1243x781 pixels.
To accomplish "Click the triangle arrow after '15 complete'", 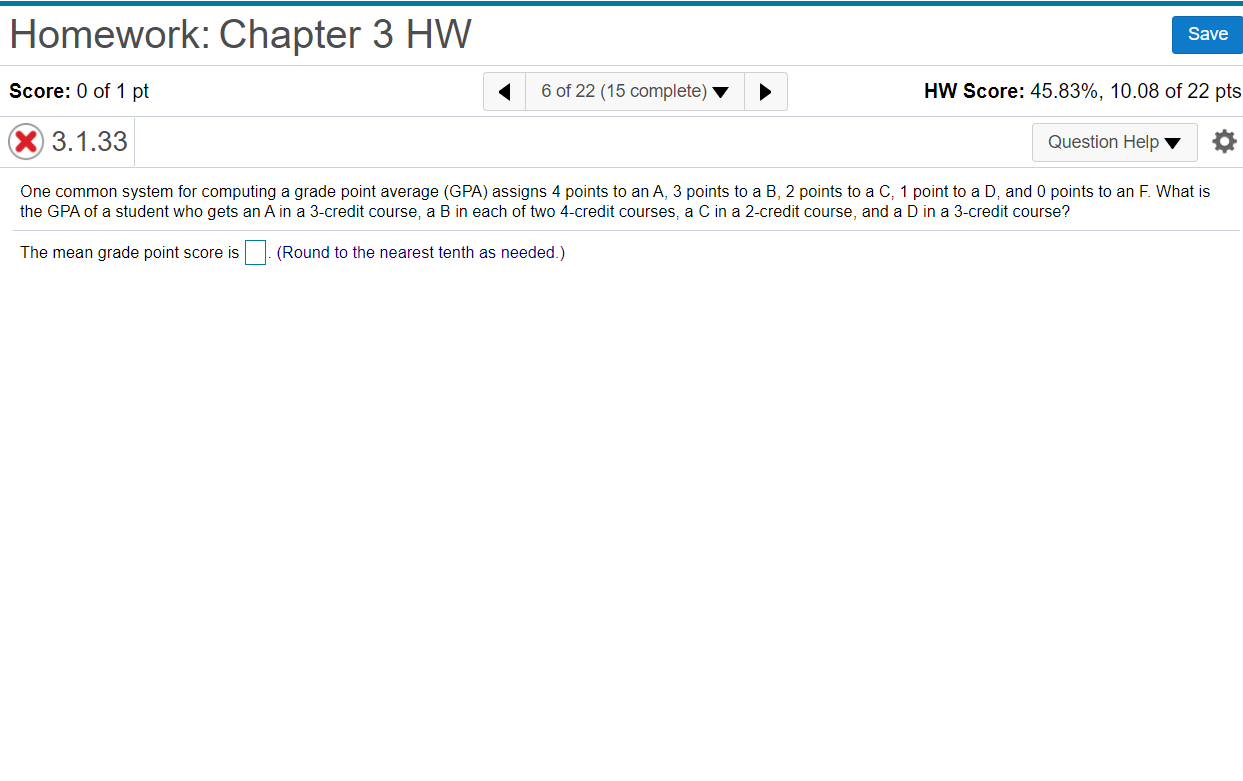I will [x=721, y=92].
